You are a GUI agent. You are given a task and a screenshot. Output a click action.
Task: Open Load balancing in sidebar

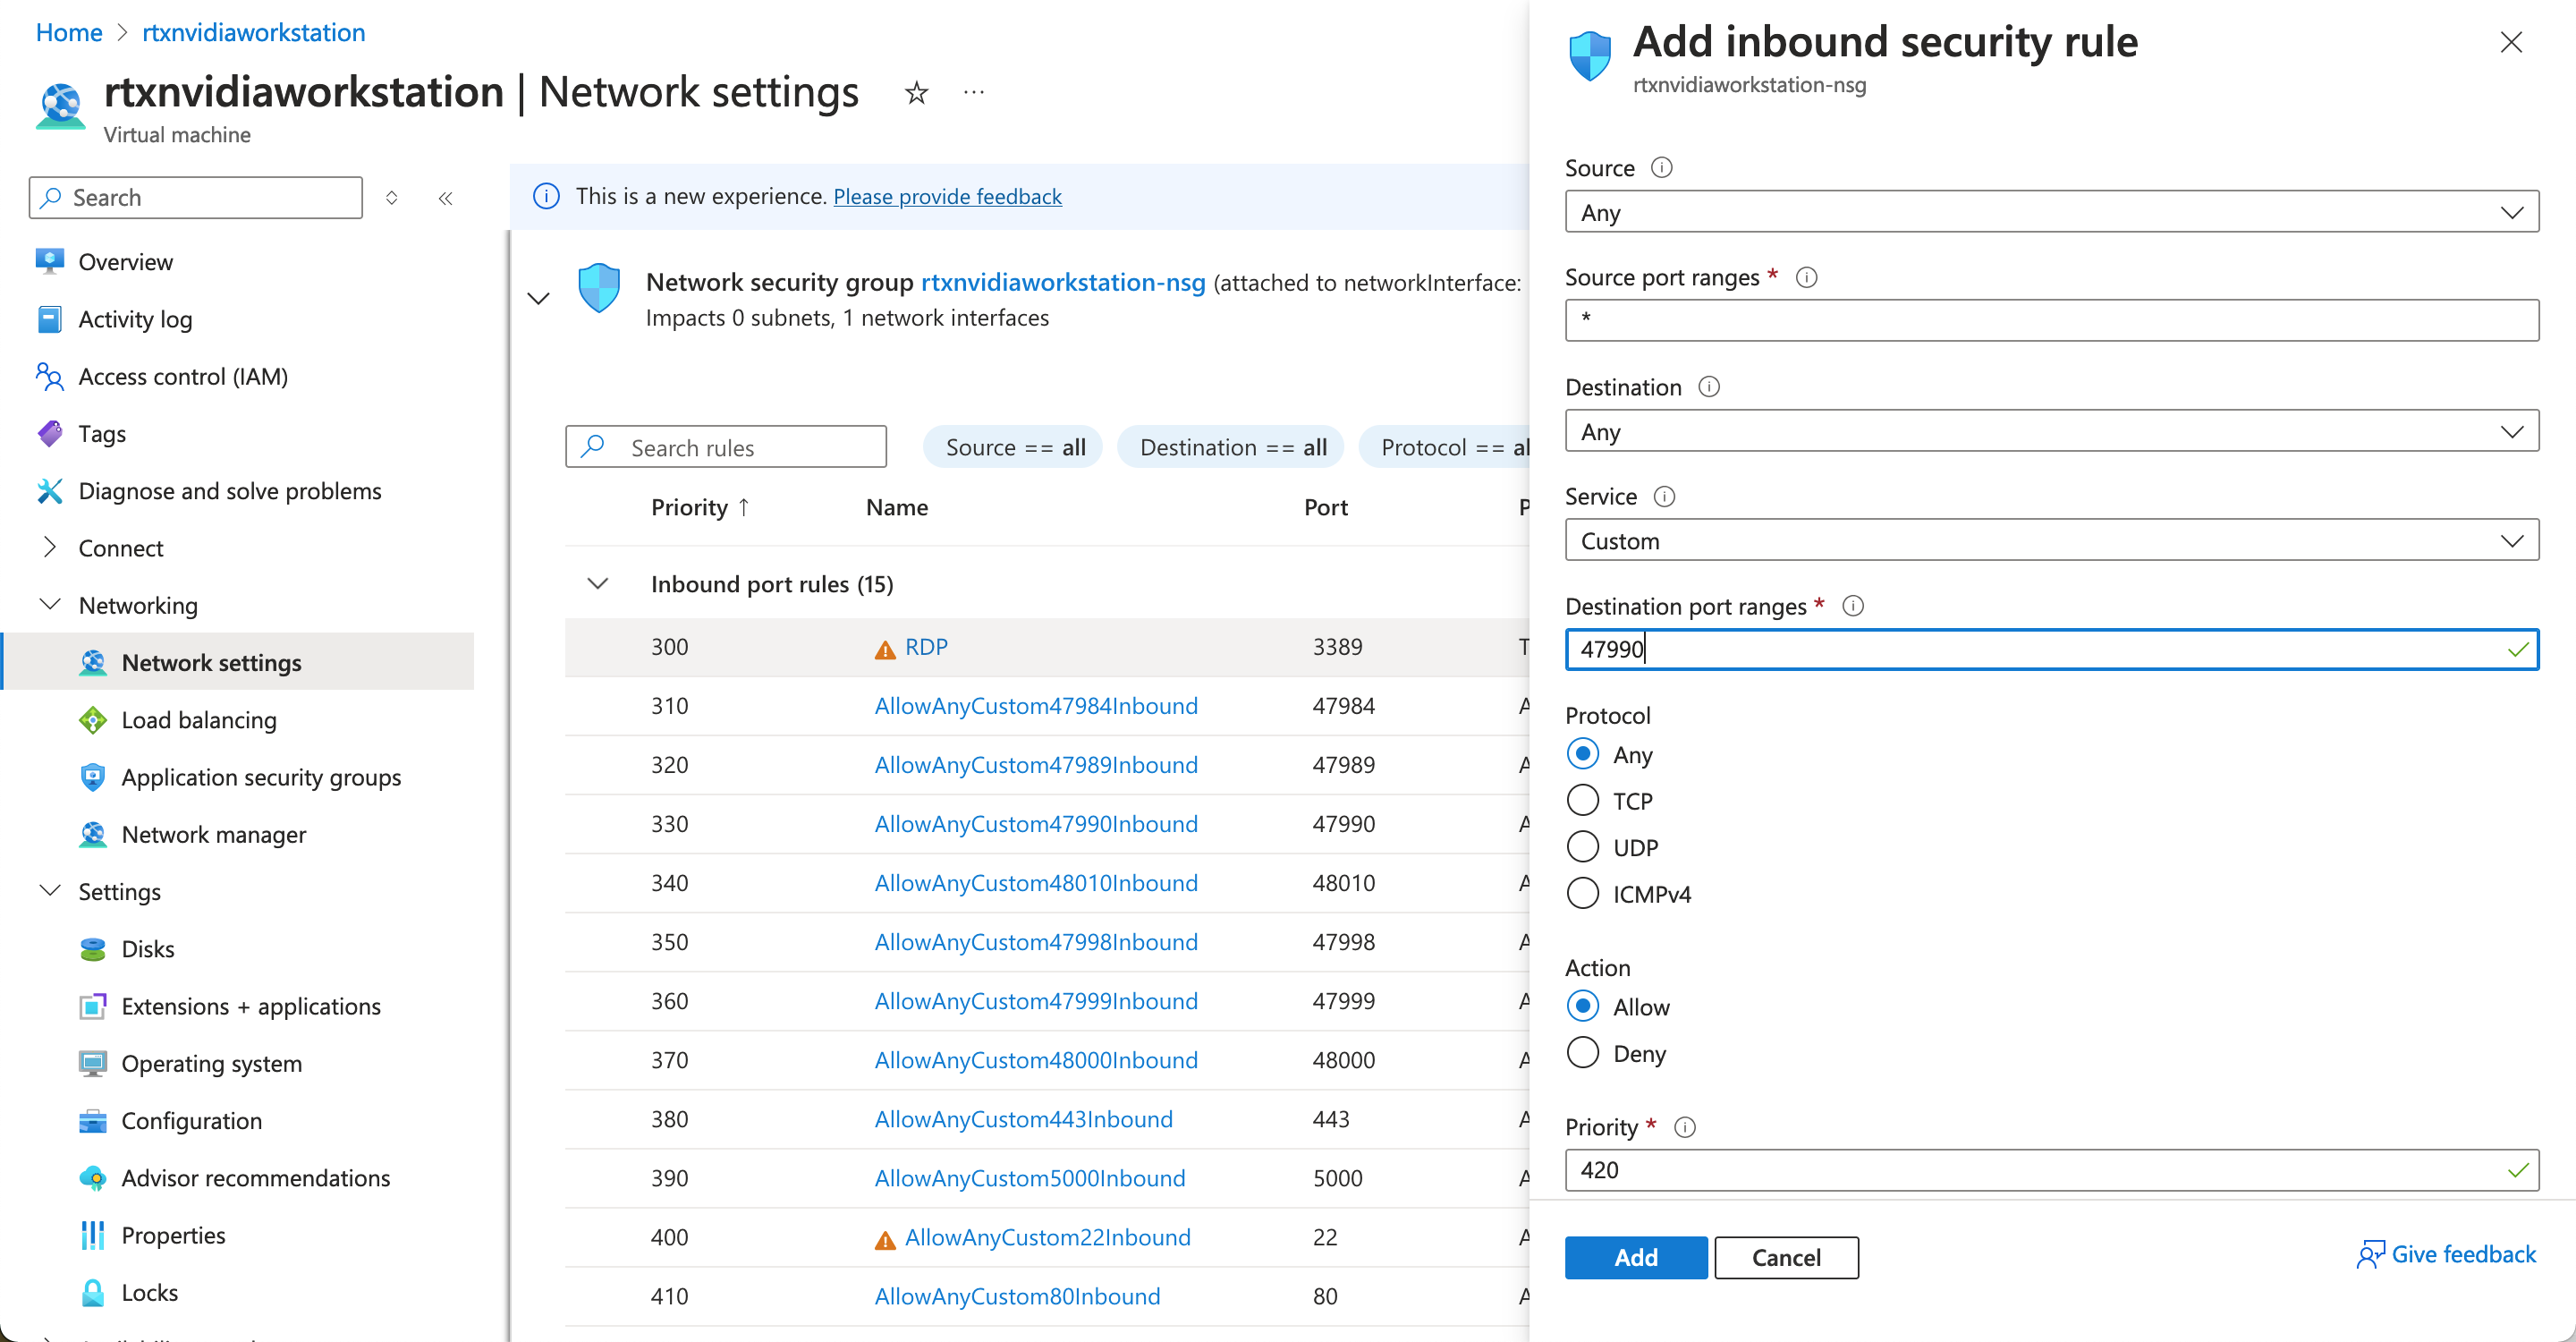click(199, 720)
